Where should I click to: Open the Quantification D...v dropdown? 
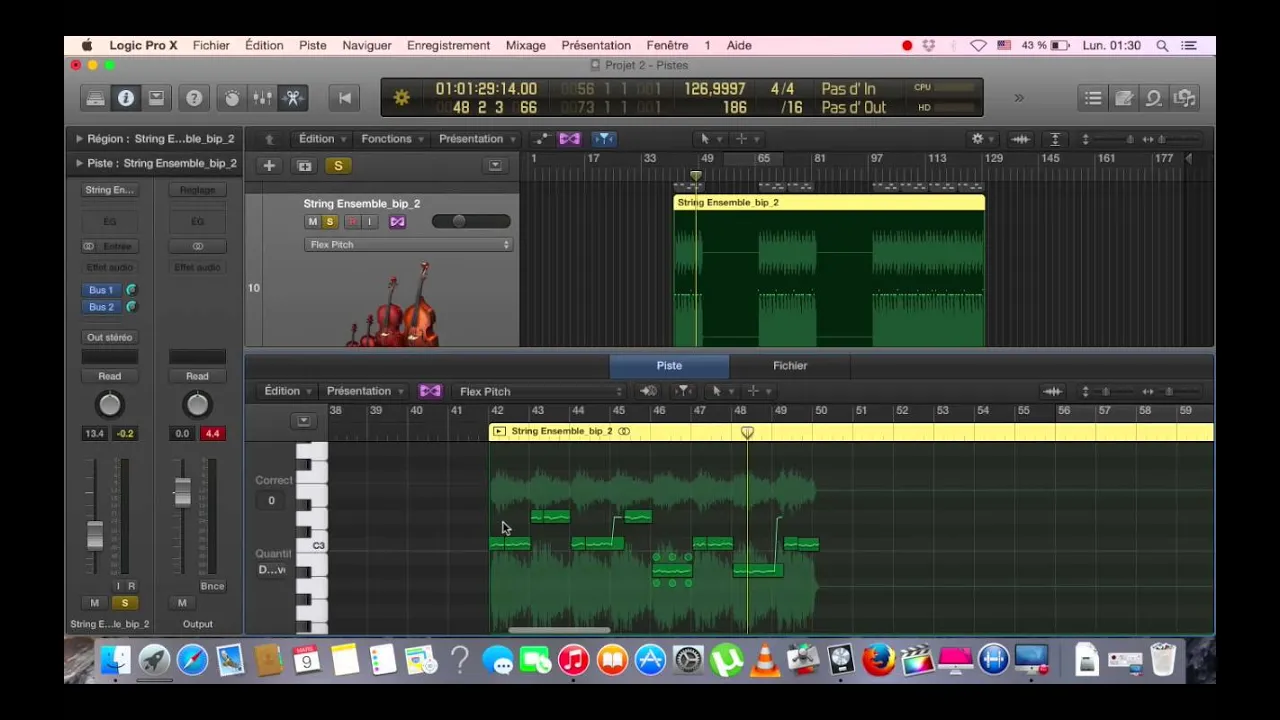tap(272, 570)
